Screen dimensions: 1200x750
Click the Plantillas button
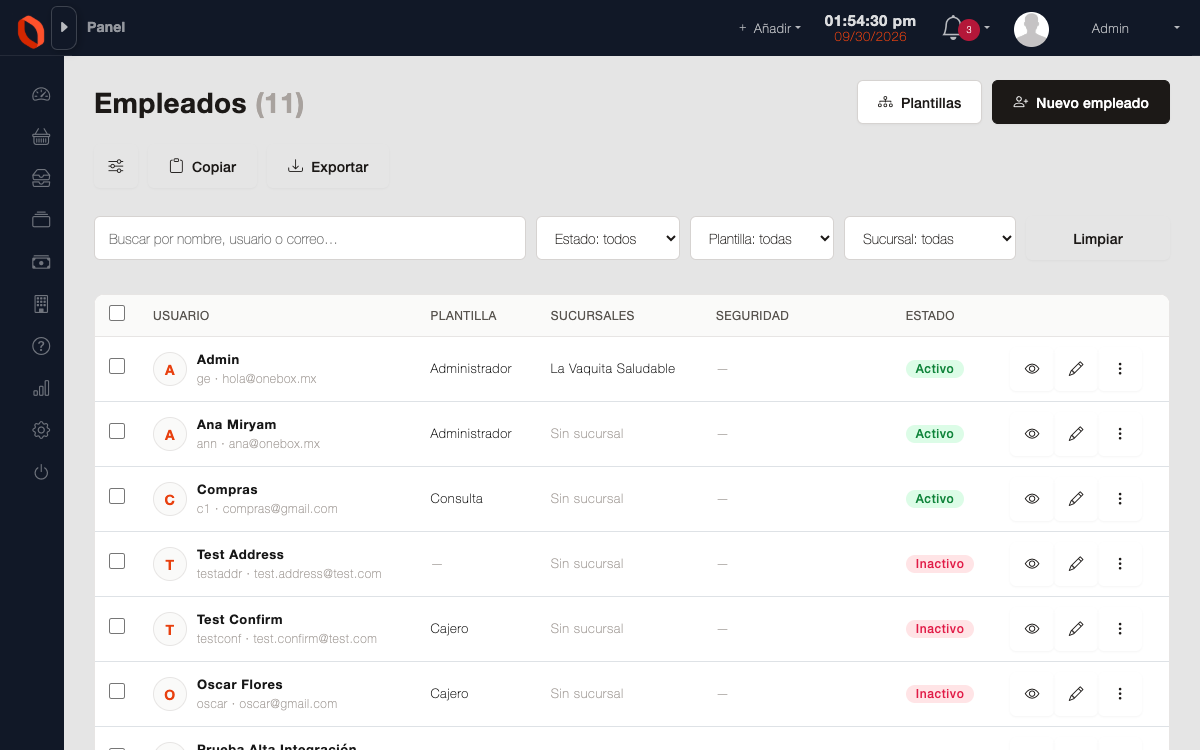coord(919,102)
